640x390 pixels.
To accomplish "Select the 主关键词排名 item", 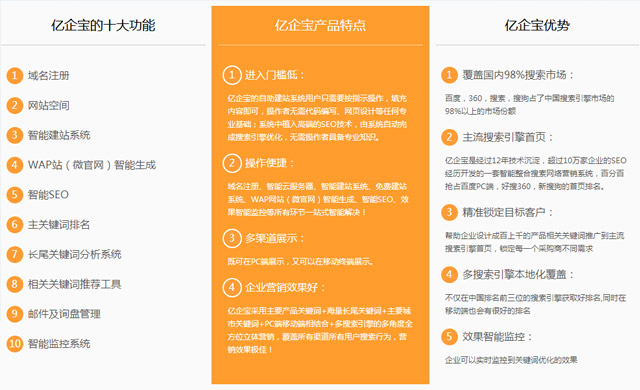I will [59, 224].
